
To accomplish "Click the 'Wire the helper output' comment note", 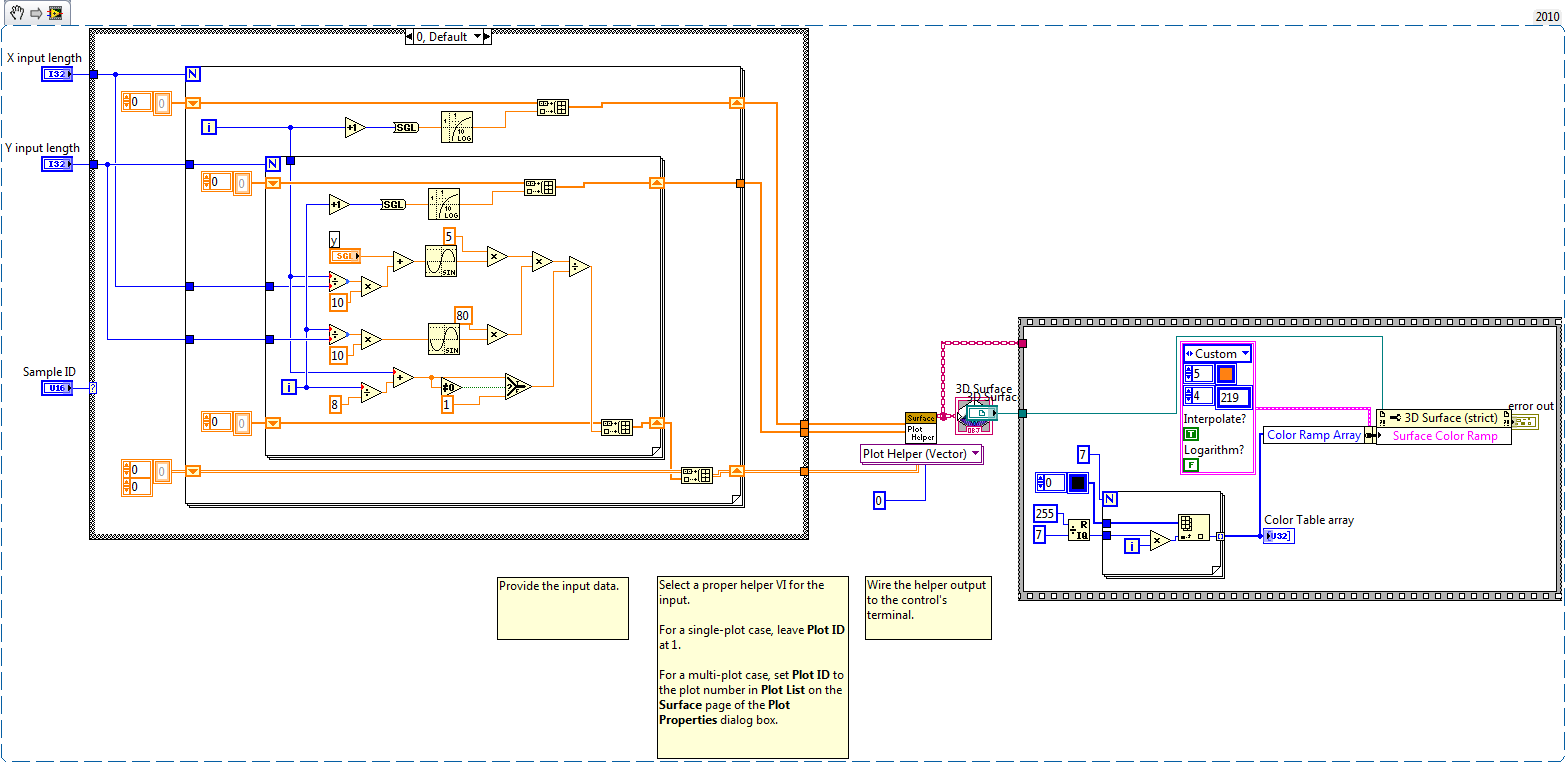I will point(928,608).
